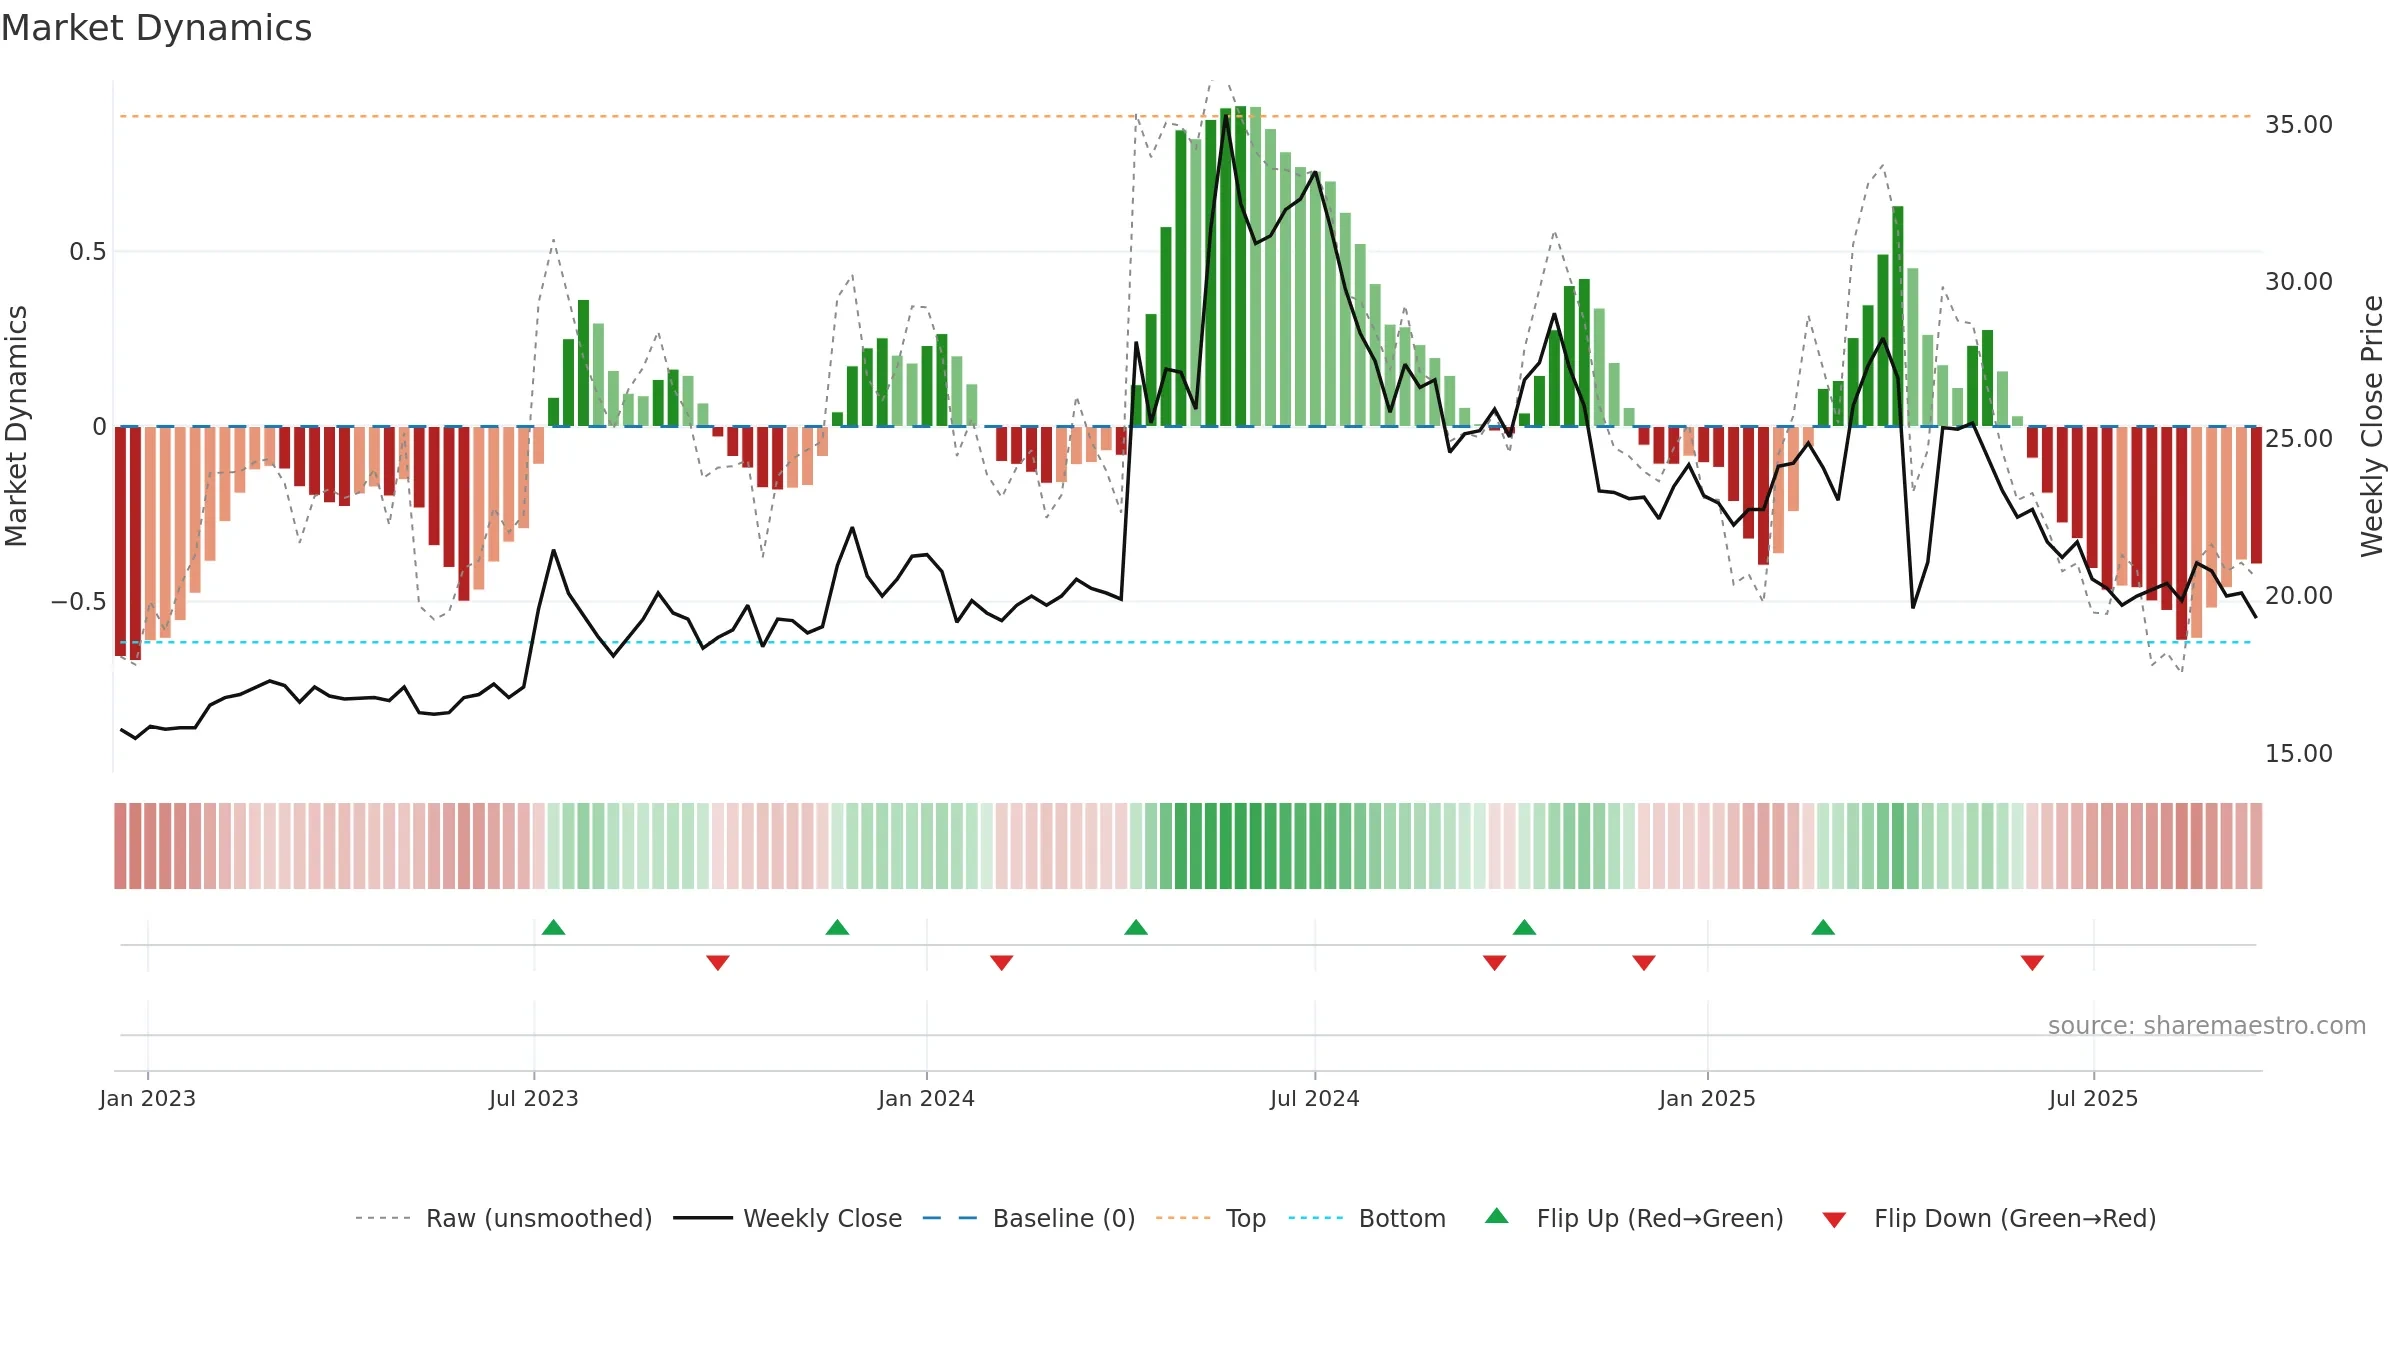
Task: Click the red triangle icon in the legend
Action: click(1834, 1220)
